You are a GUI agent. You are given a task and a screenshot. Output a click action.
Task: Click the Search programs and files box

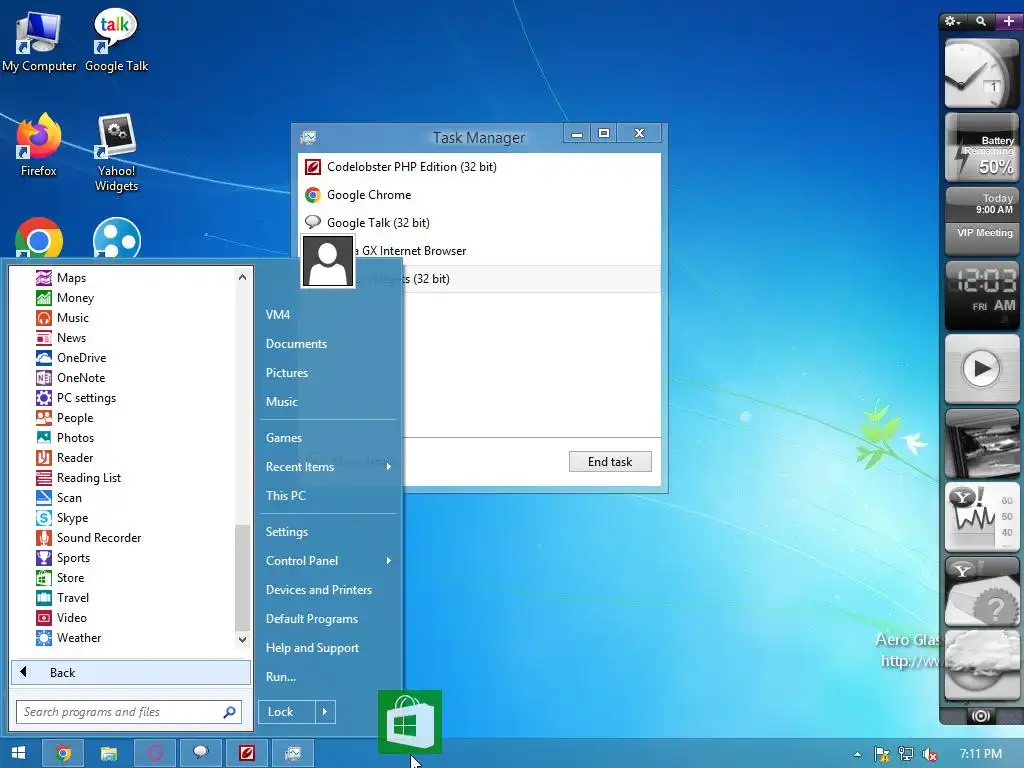[129, 712]
